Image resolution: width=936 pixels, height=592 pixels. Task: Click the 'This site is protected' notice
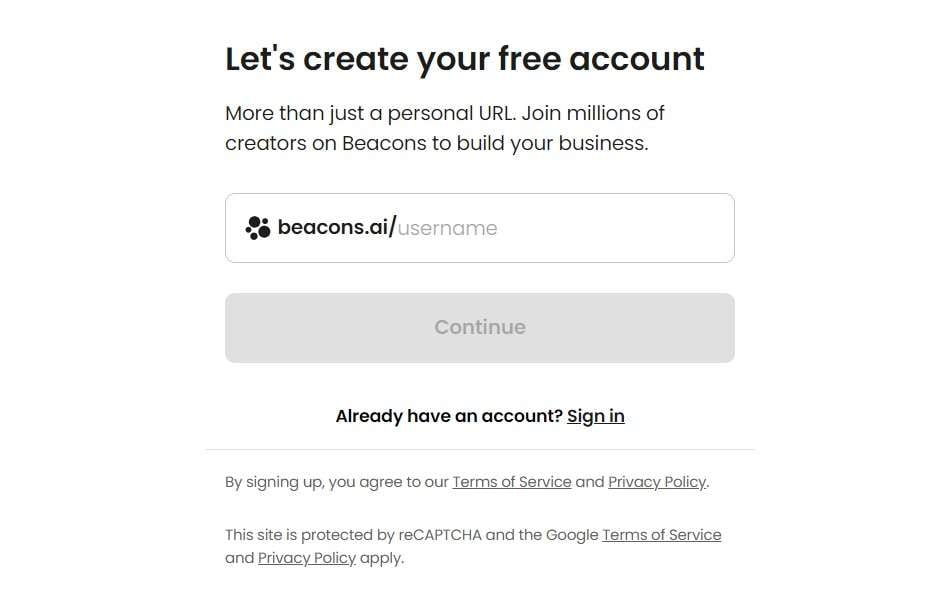point(300,535)
